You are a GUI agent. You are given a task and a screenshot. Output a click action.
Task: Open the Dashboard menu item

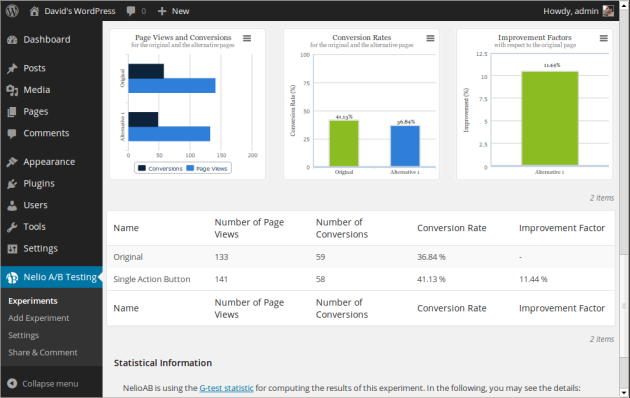(47, 39)
